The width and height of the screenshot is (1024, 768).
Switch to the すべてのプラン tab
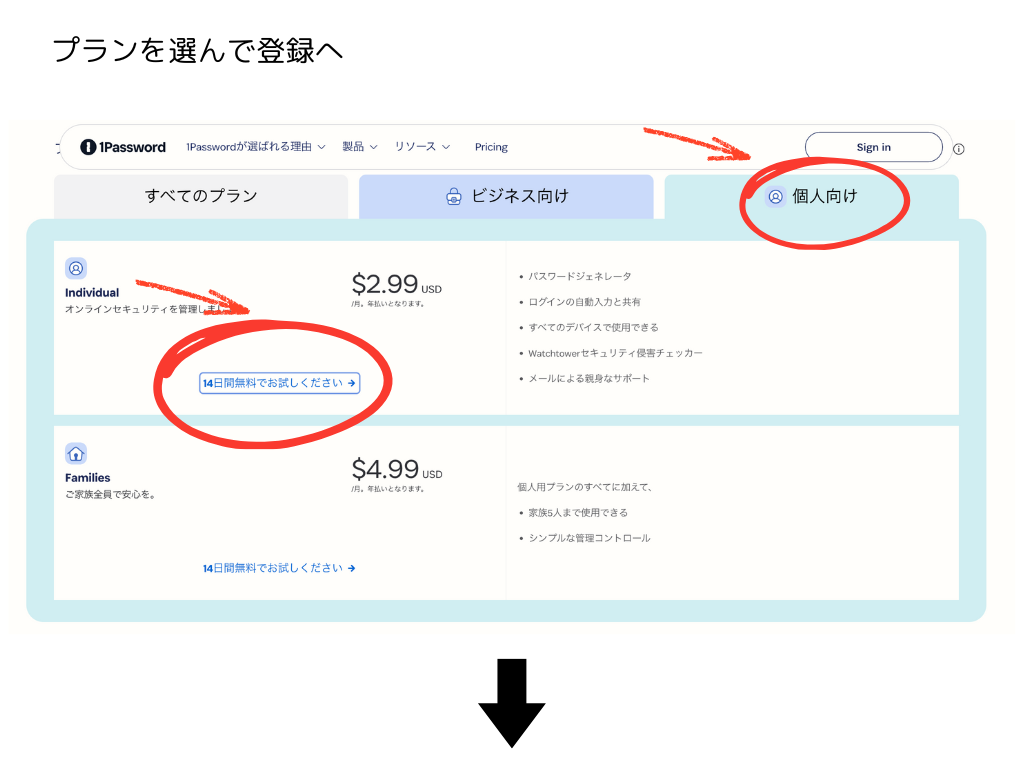click(201, 196)
